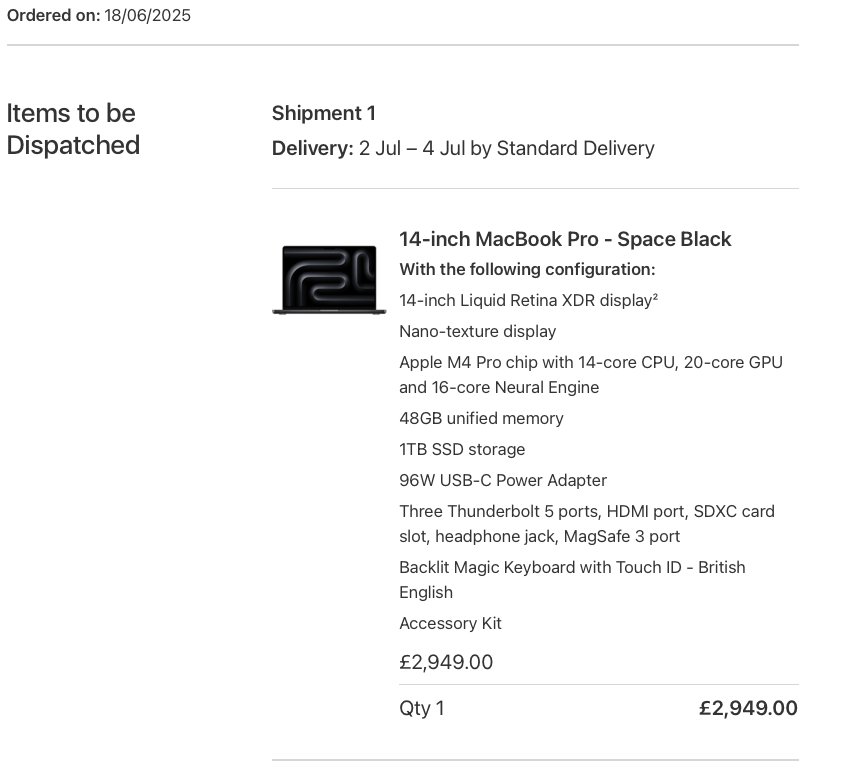Image resolution: width=844 pixels, height=773 pixels.
Task: Click the bold line total £2,949.00
Action: point(748,708)
